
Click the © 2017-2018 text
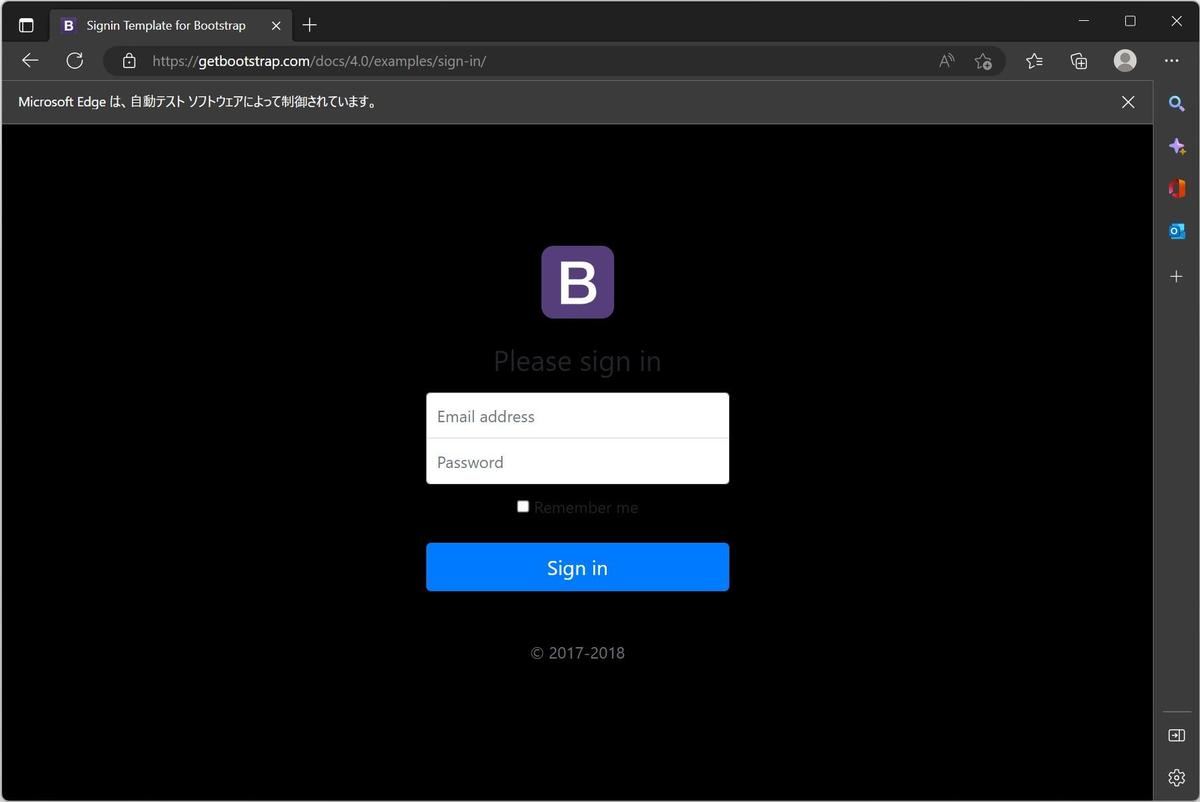pos(578,653)
